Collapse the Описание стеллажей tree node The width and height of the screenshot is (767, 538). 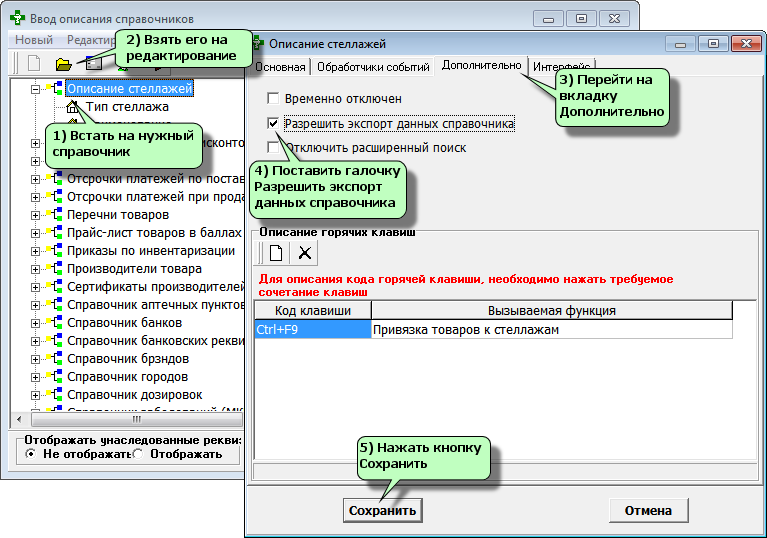[x=36, y=89]
